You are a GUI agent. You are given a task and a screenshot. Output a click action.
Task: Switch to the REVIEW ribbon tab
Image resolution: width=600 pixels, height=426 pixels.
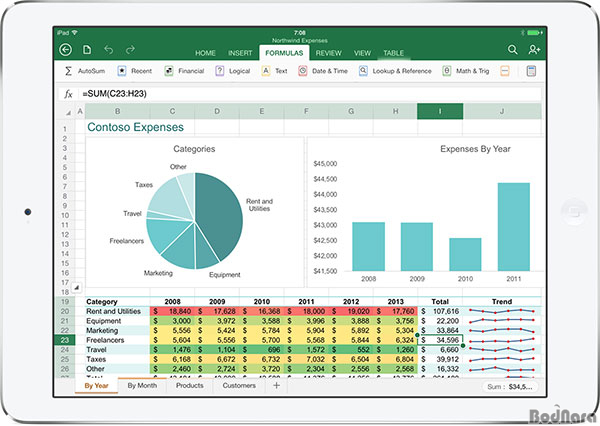[x=328, y=52]
